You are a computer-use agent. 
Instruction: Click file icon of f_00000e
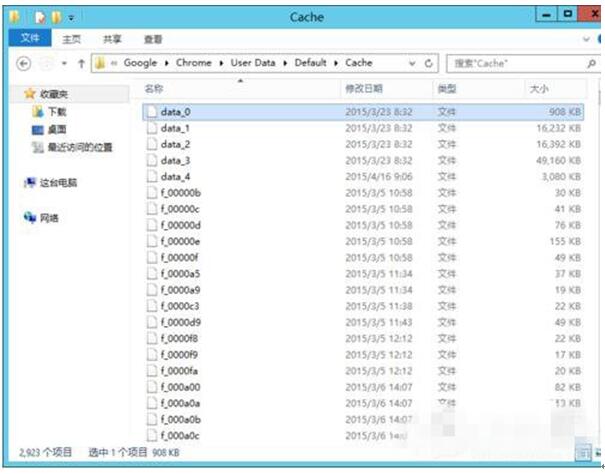pos(152,242)
